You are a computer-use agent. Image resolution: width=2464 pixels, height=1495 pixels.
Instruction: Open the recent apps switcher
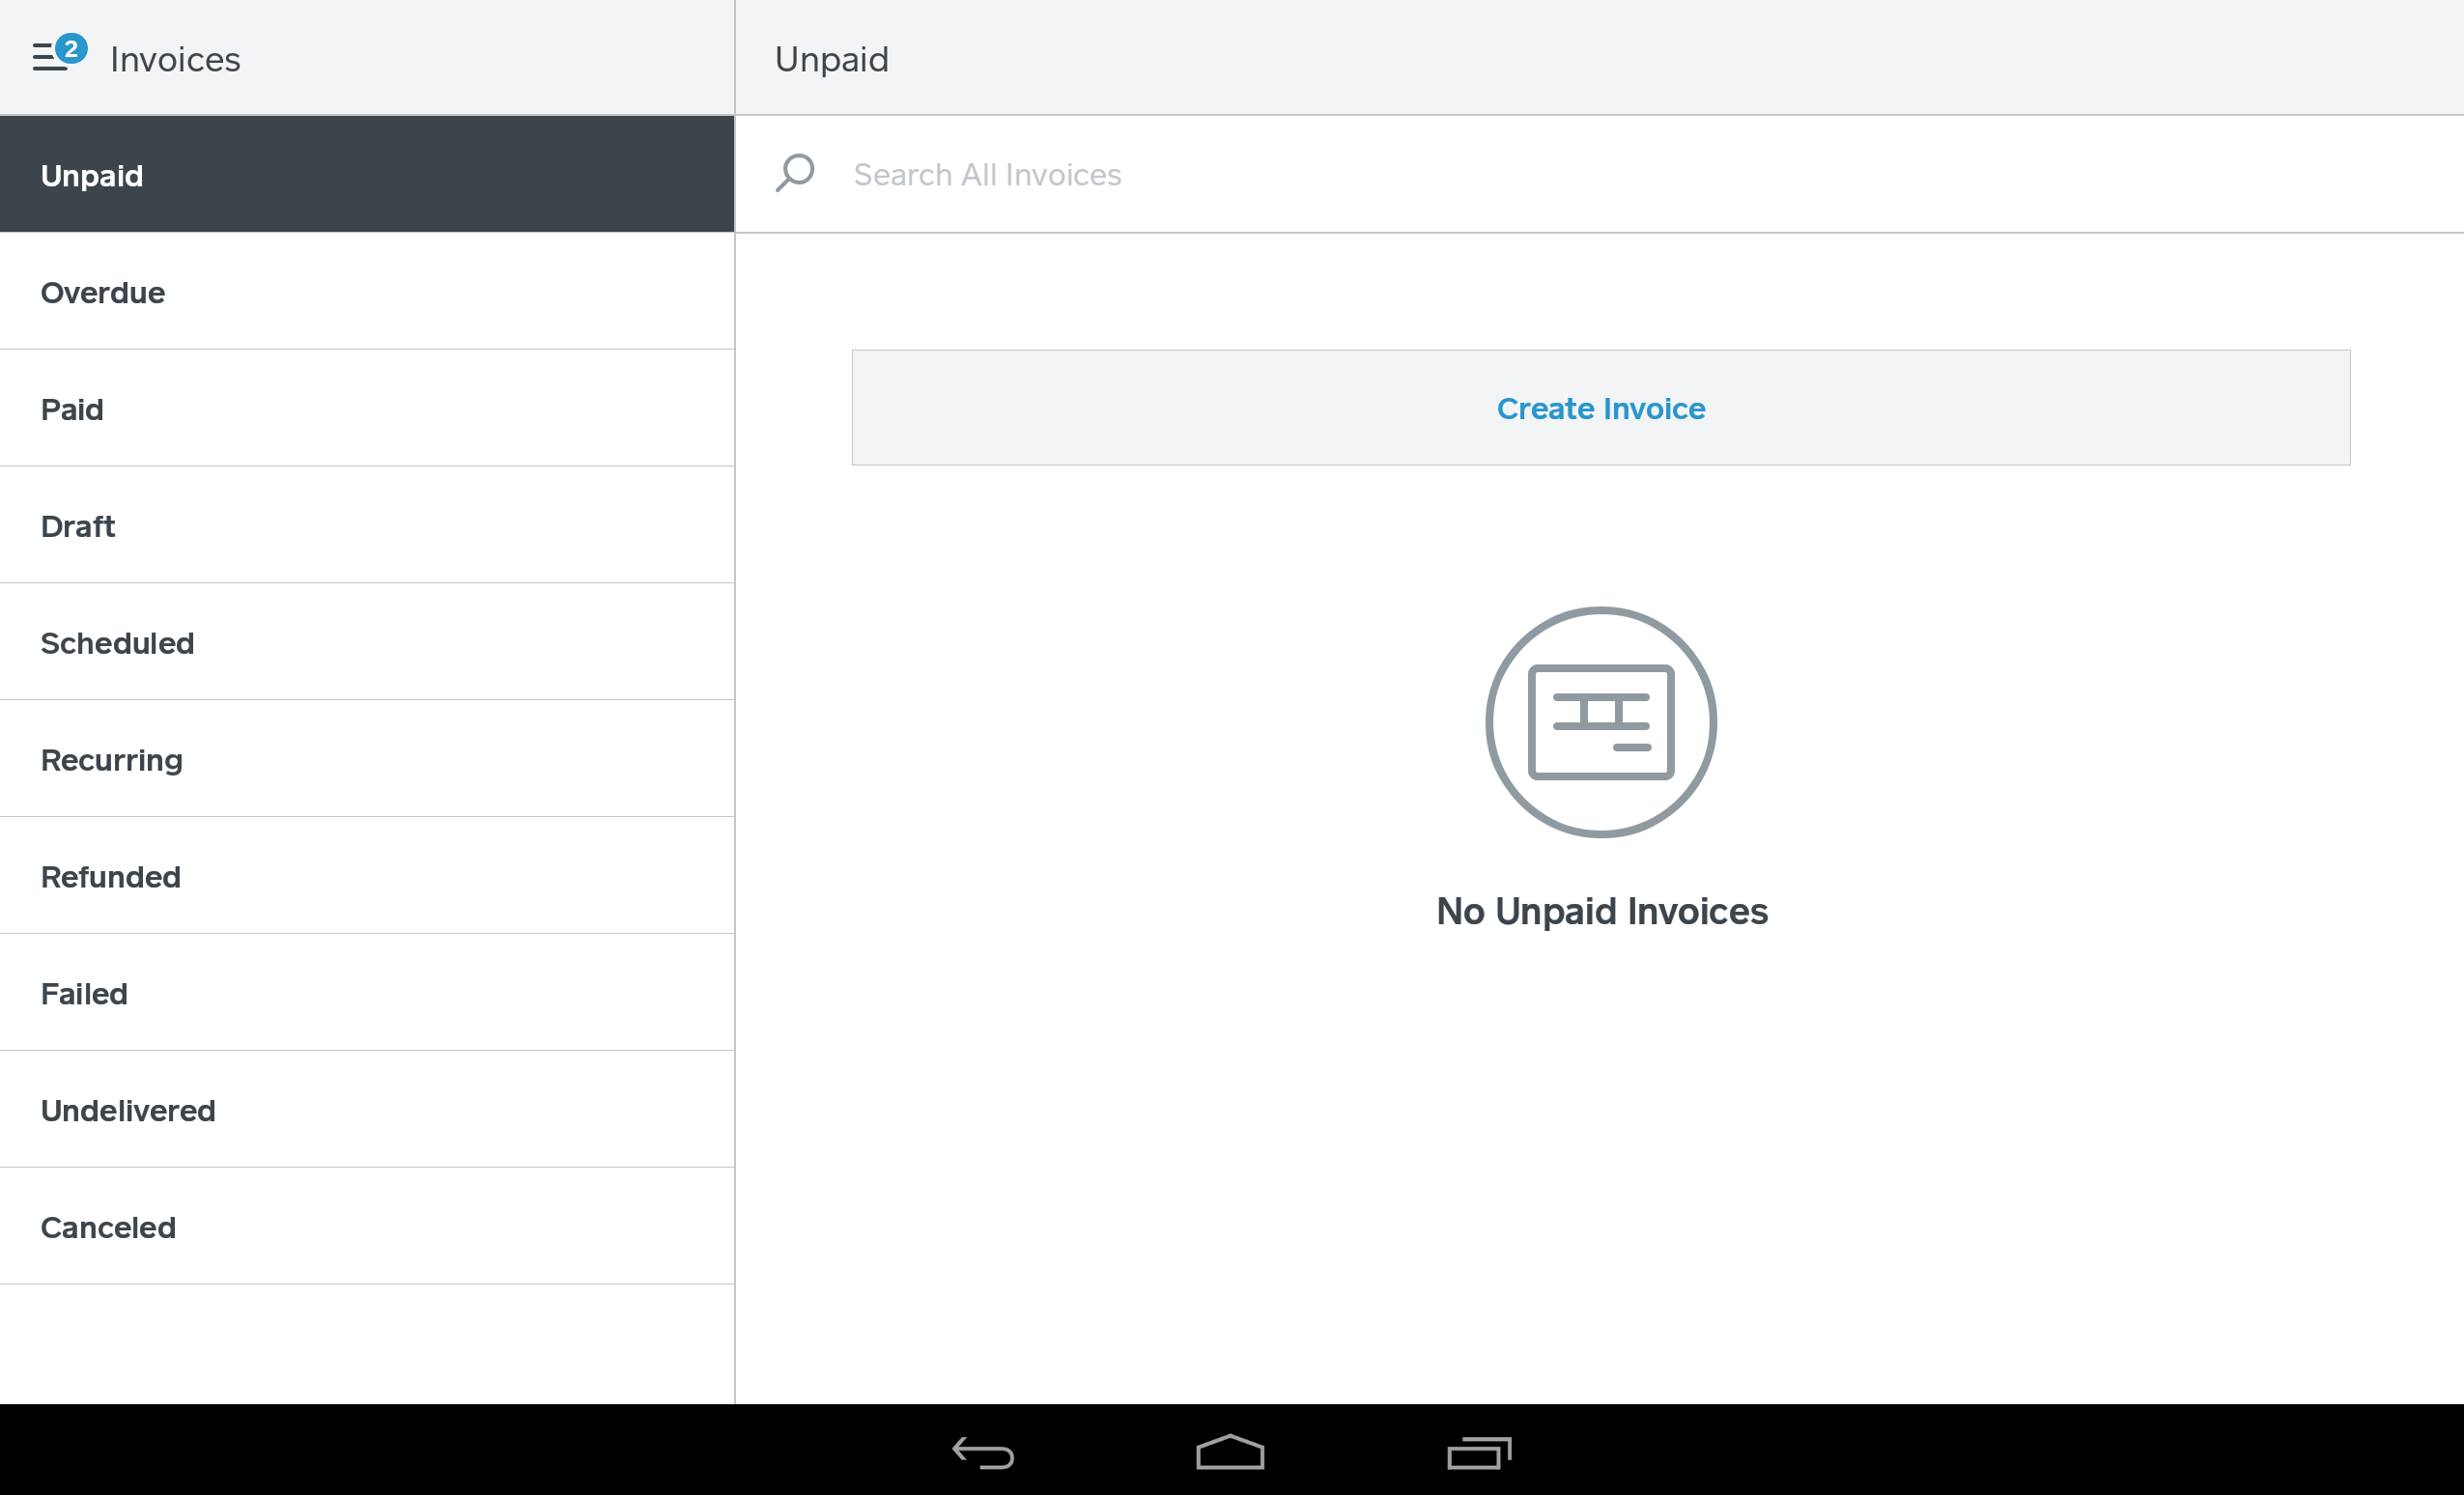click(1479, 1452)
